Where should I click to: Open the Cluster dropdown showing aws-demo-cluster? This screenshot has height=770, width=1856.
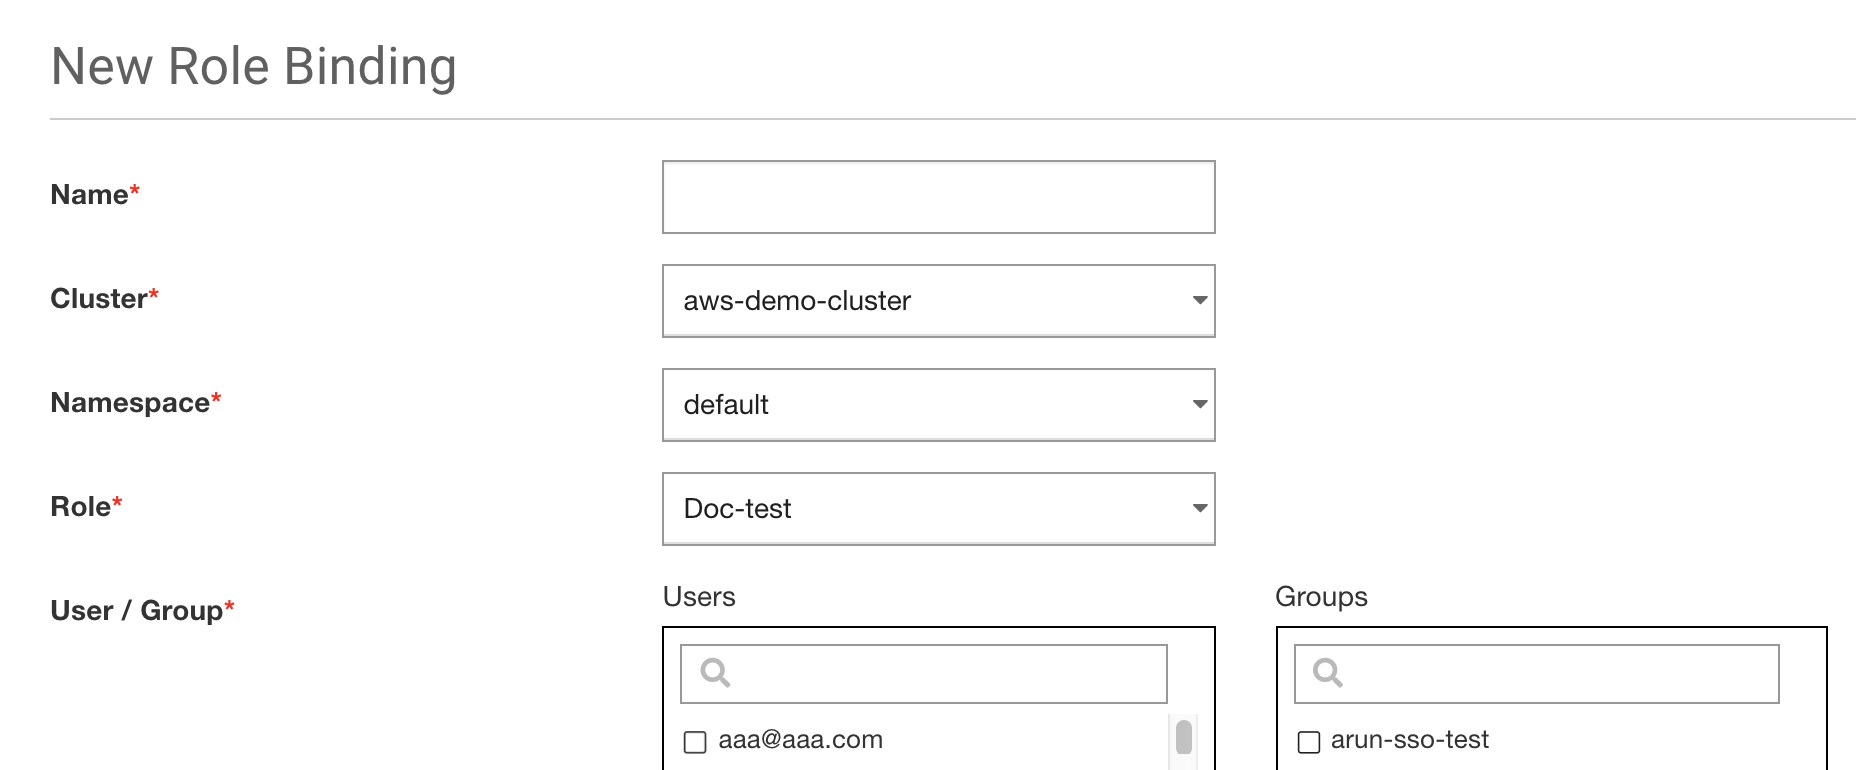click(938, 301)
